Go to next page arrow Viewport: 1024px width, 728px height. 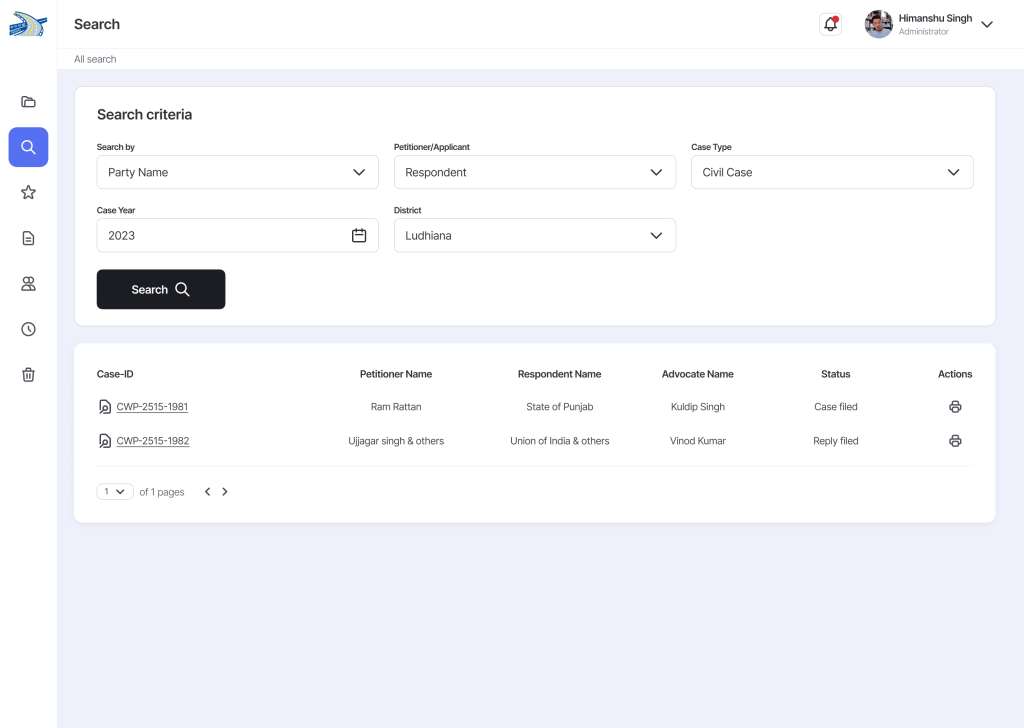click(x=225, y=492)
